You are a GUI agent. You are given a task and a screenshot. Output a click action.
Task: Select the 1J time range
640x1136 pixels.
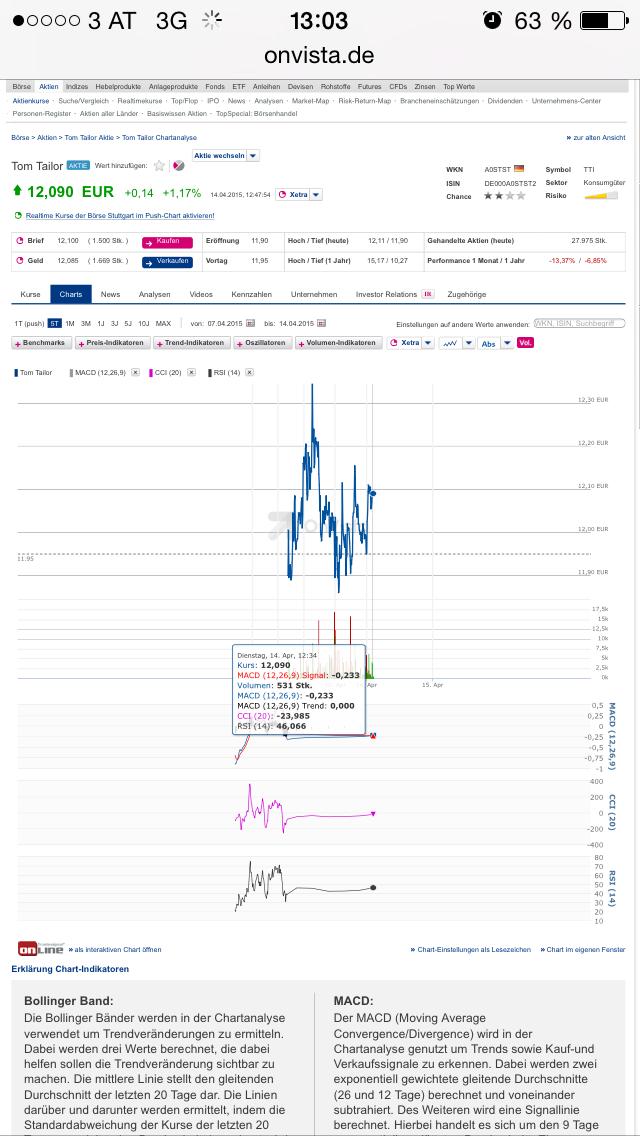101,323
